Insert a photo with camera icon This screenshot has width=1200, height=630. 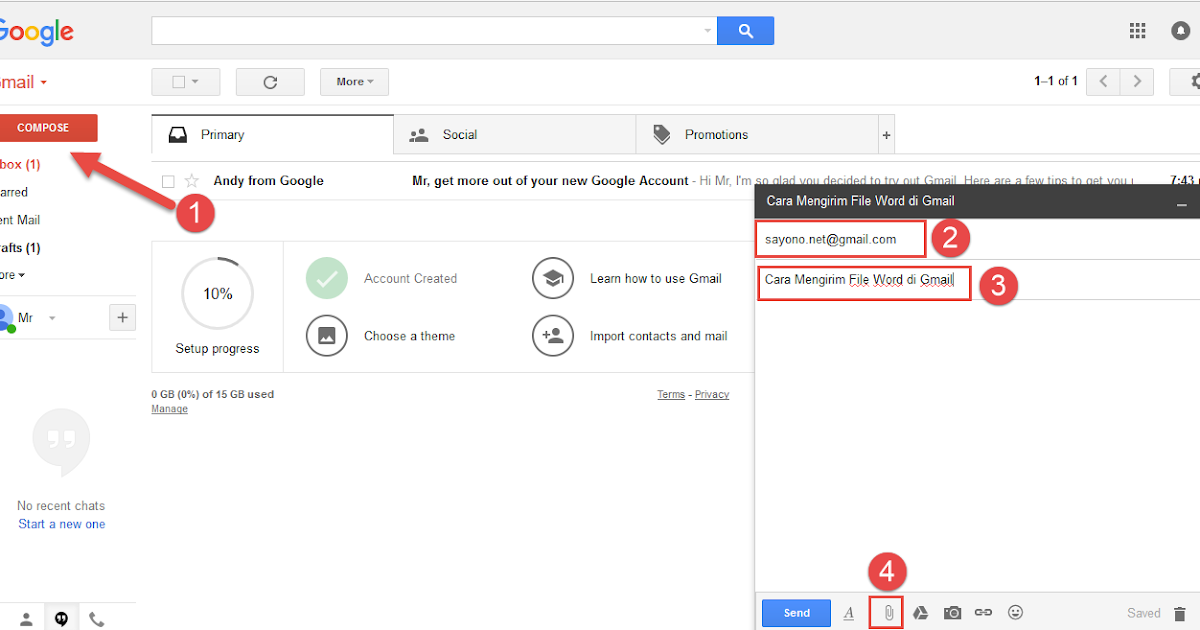[953, 613]
